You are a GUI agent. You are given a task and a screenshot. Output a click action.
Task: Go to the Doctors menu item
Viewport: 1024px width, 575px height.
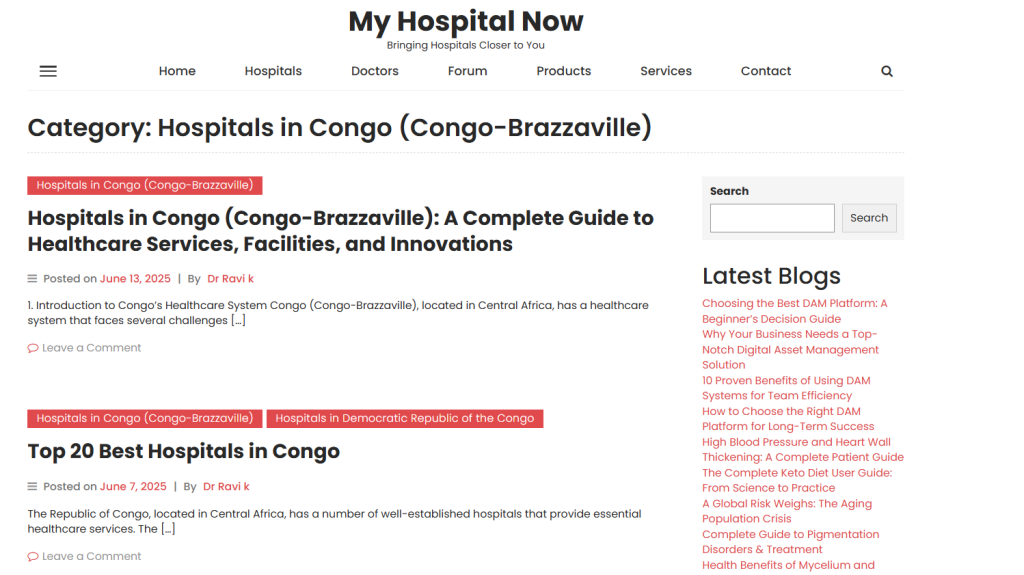point(374,71)
